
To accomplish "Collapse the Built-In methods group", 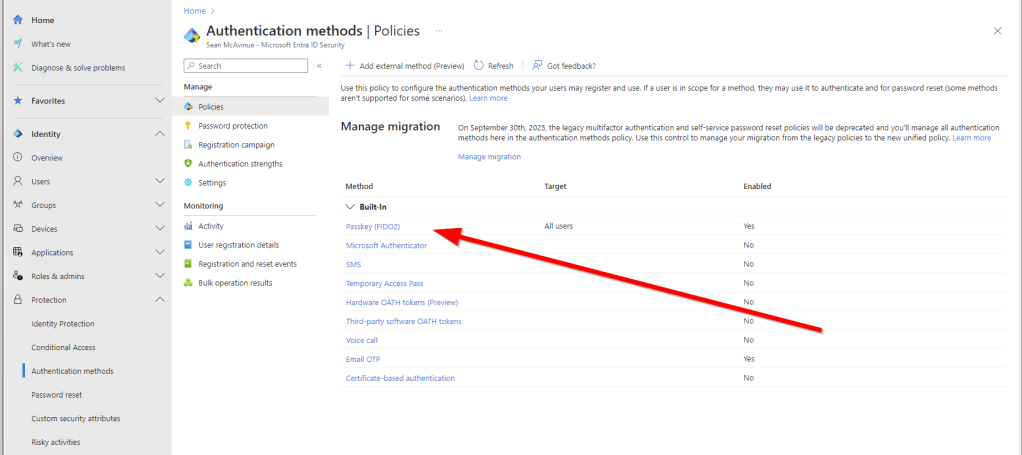I will 350,207.
